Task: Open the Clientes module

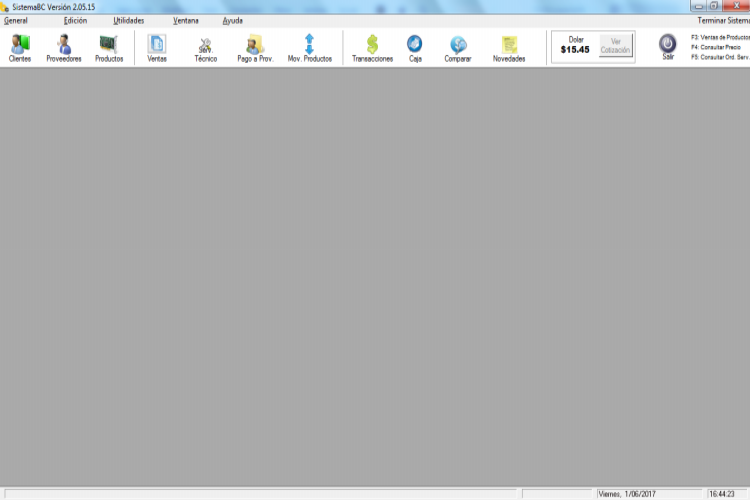Action: (x=20, y=45)
